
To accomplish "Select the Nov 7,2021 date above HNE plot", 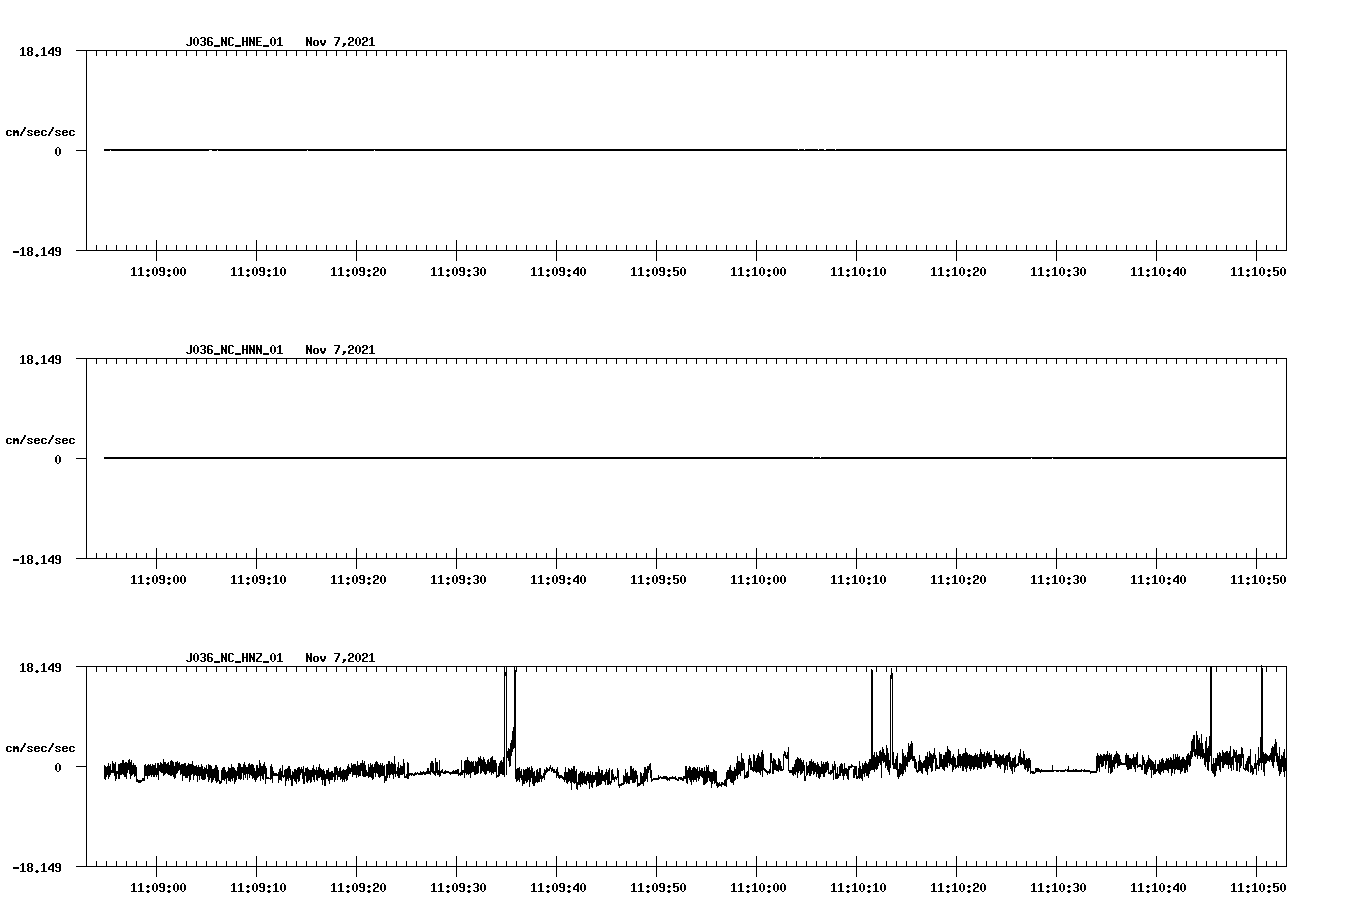I will click(340, 42).
